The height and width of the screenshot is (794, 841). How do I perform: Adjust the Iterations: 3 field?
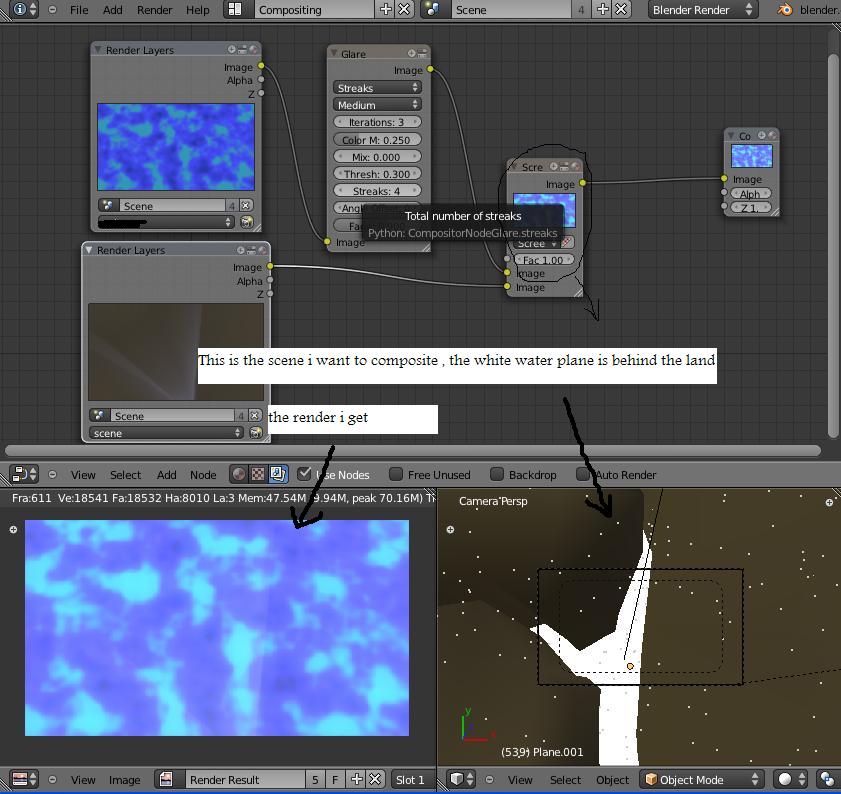(377, 122)
